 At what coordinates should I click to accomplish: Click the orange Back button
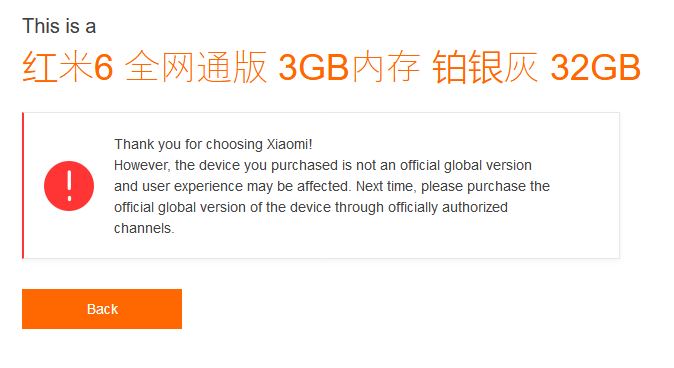[102, 309]
